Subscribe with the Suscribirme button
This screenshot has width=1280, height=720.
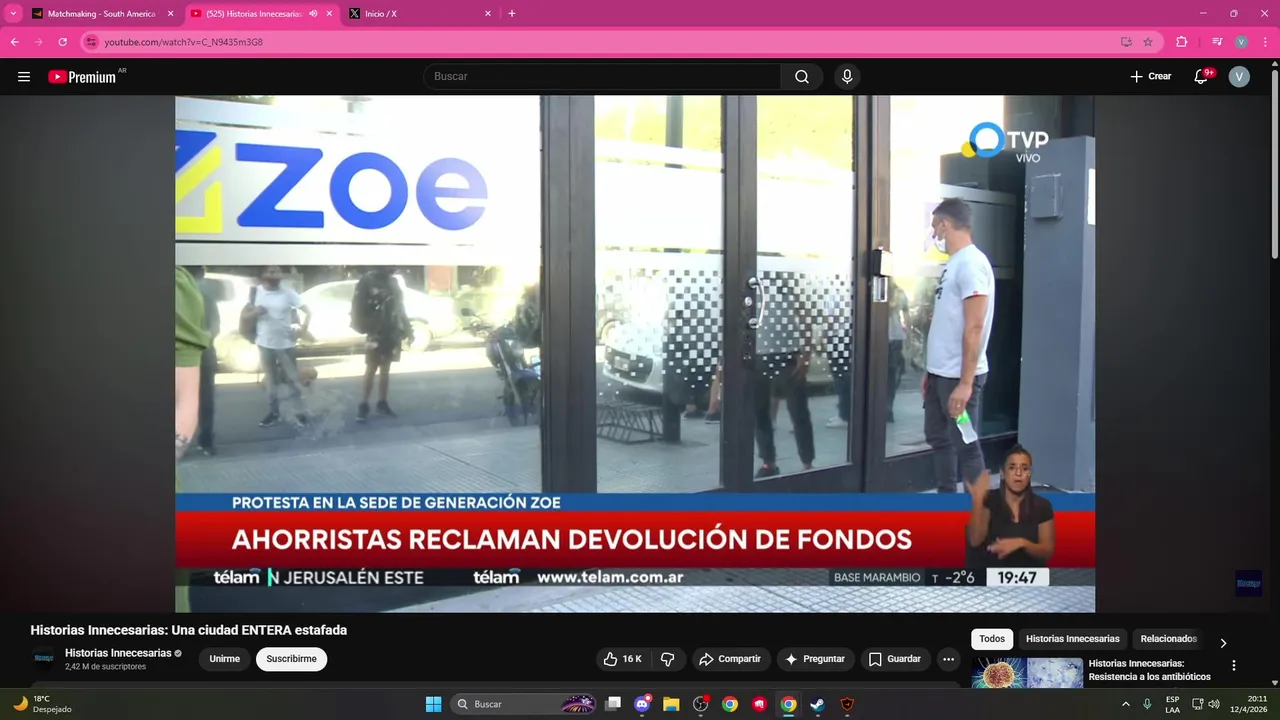(291, 659)
